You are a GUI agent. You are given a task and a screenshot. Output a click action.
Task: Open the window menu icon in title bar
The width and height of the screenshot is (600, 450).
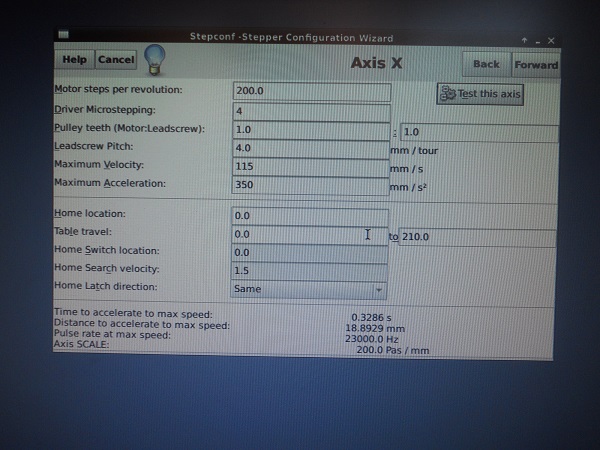click(63, 34)
